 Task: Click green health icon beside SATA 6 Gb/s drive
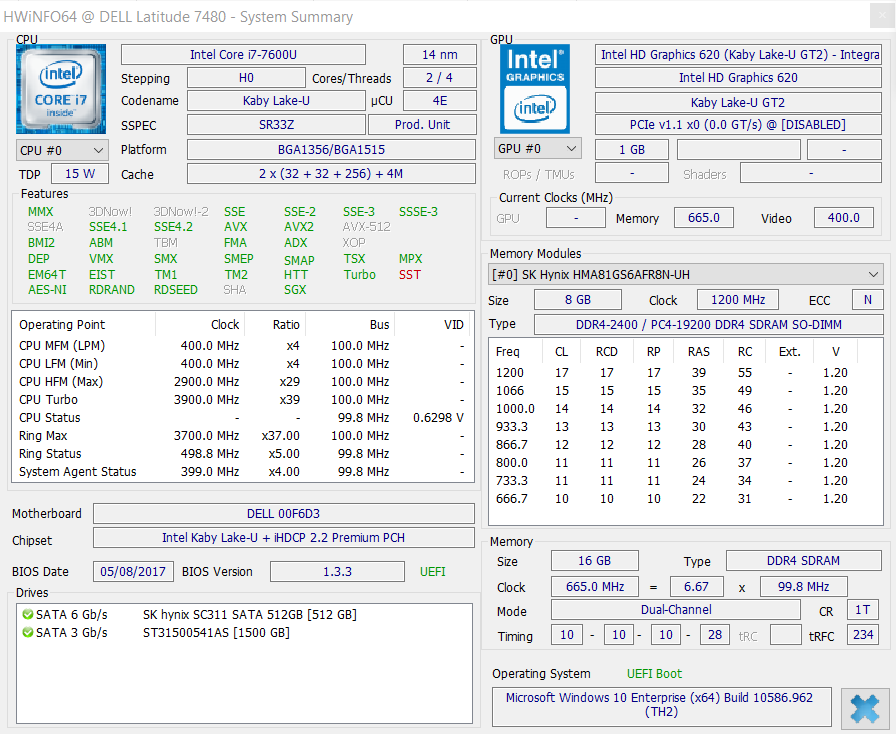[27, 614]
